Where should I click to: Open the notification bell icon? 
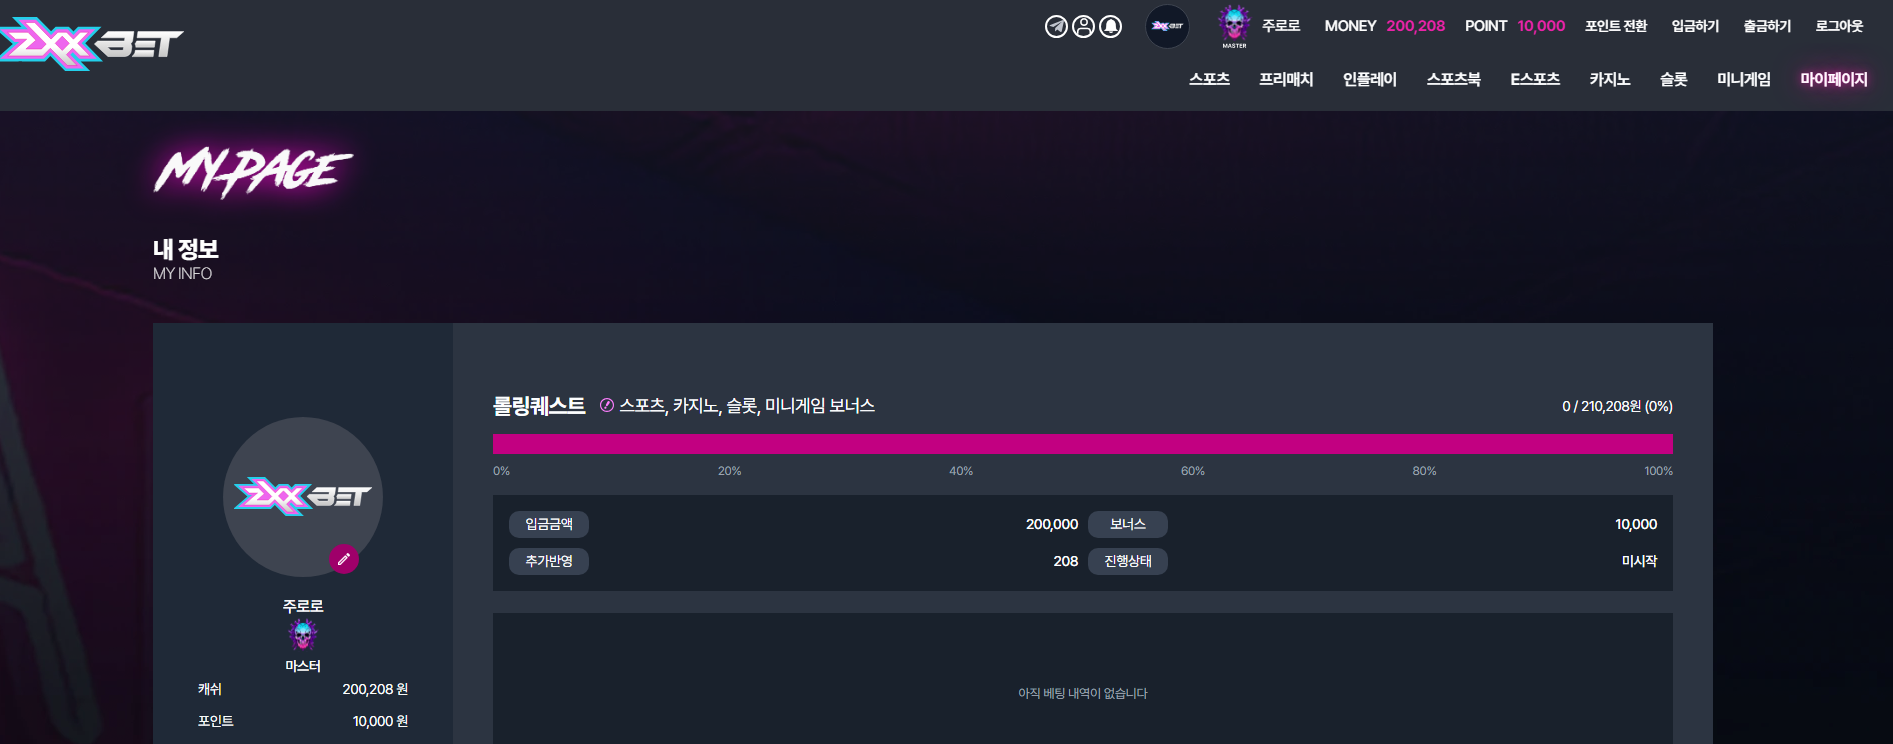tap(1111, 27)
